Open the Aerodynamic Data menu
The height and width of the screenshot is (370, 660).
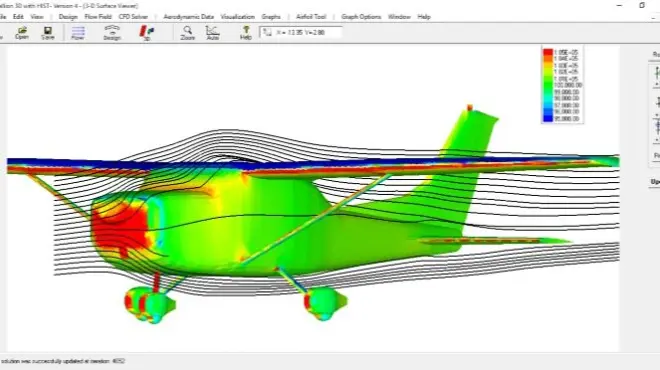[189, 17]
